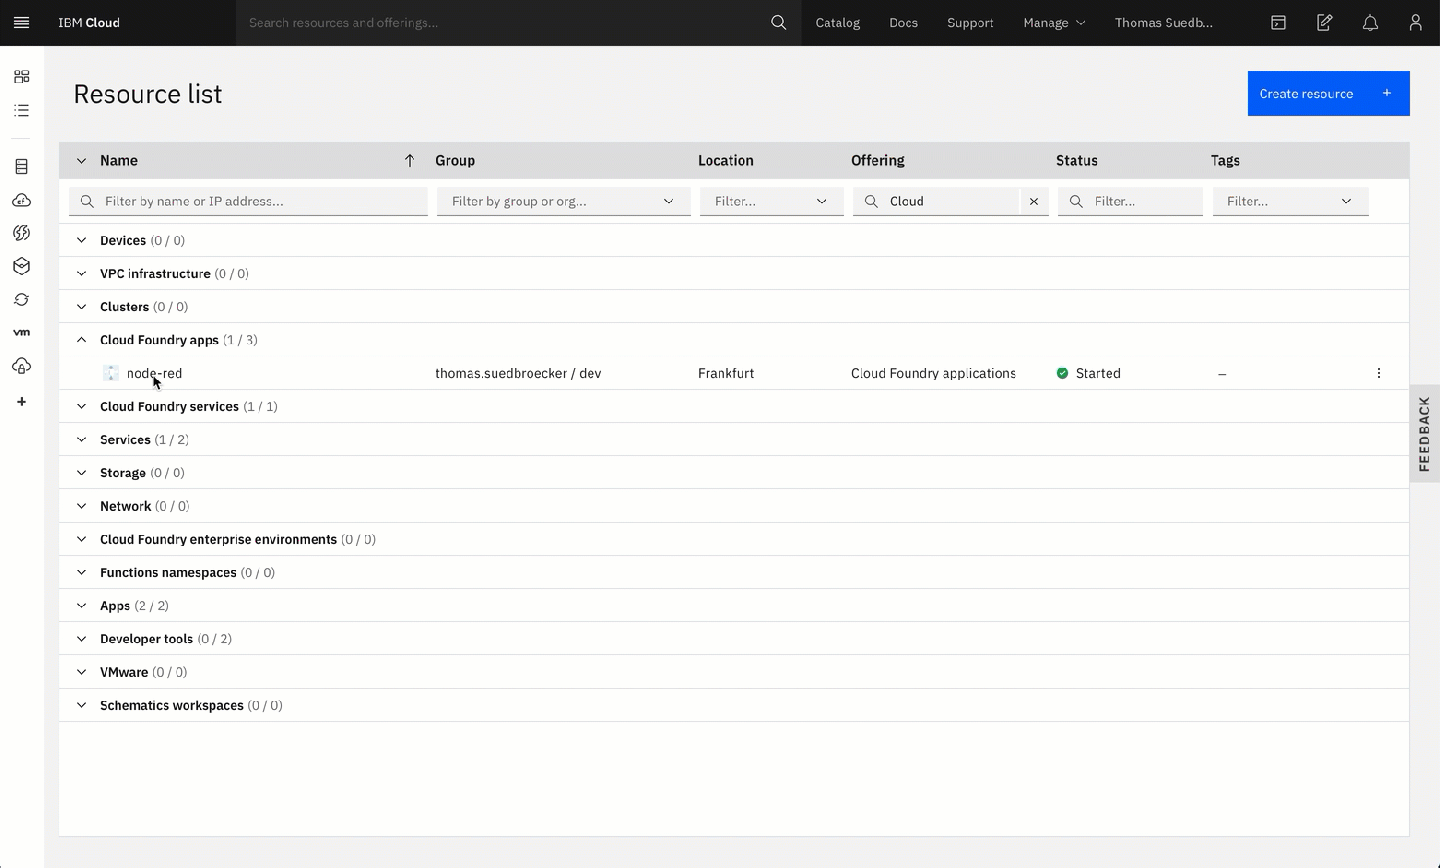This screenshot has width=1440, height=868.
Task: Open the node-red application link
Action: coord(154,373)
